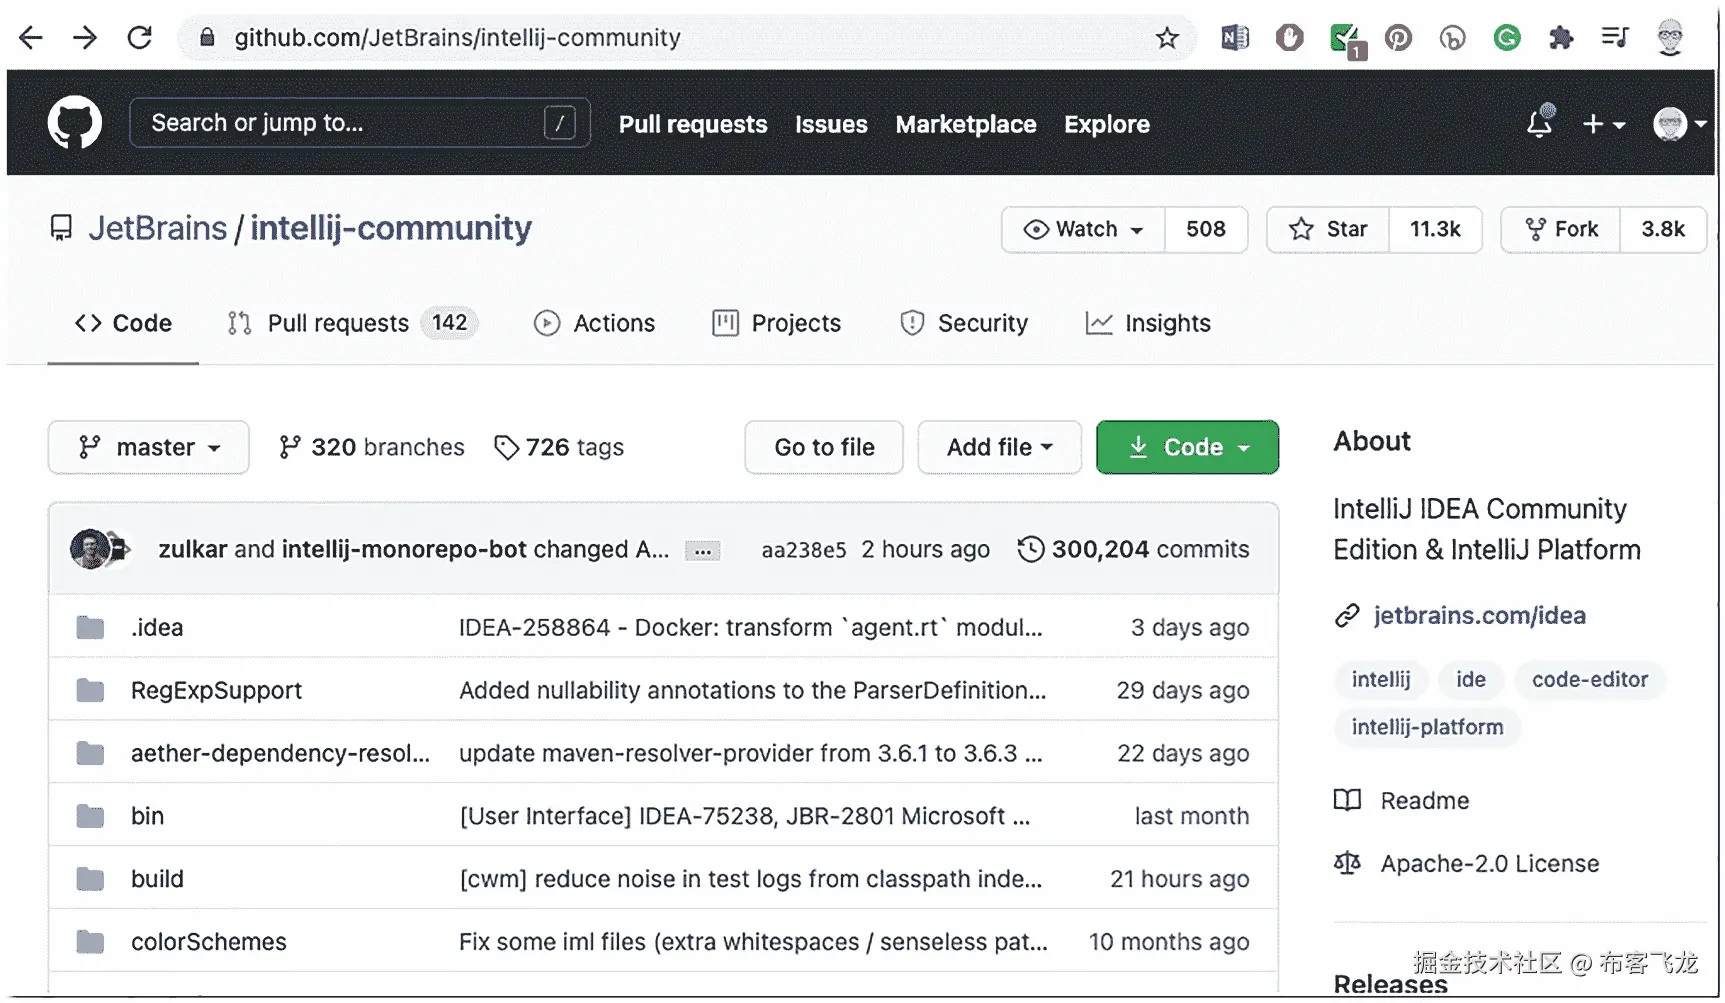
Task: Switch to the Actions tab
Action: [x=595, y=323]
